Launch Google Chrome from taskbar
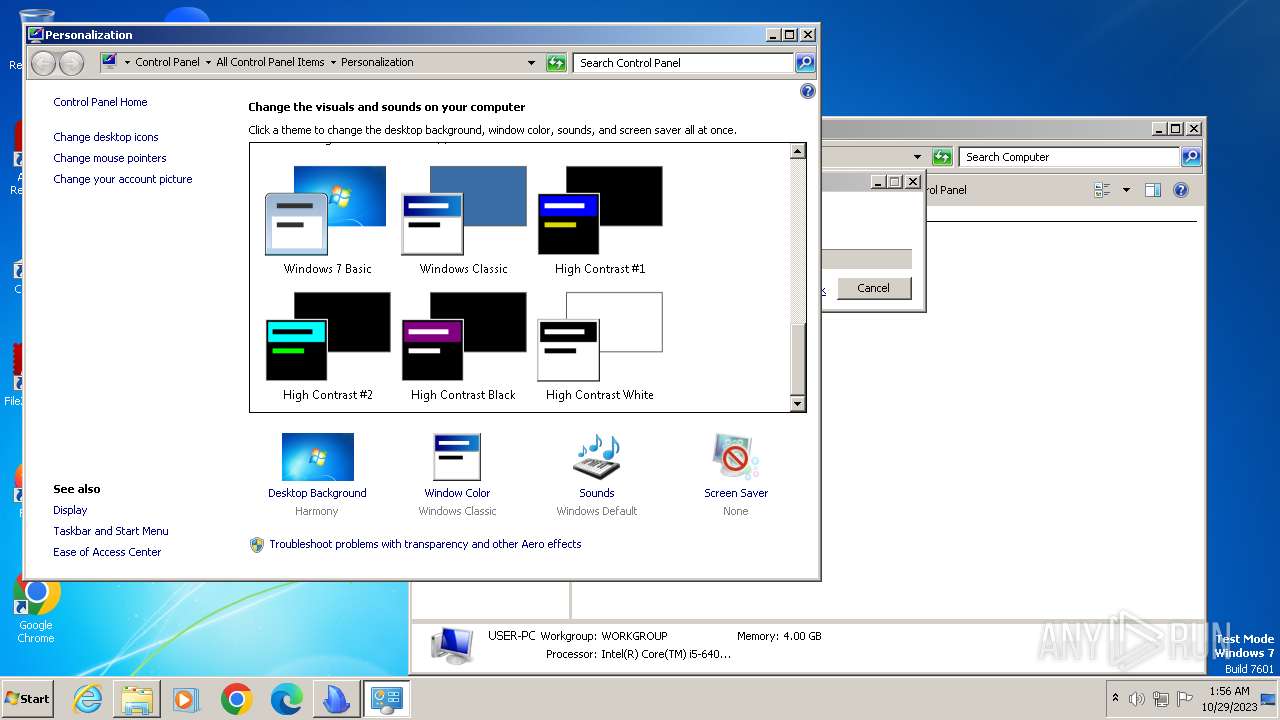 point(236,699)
